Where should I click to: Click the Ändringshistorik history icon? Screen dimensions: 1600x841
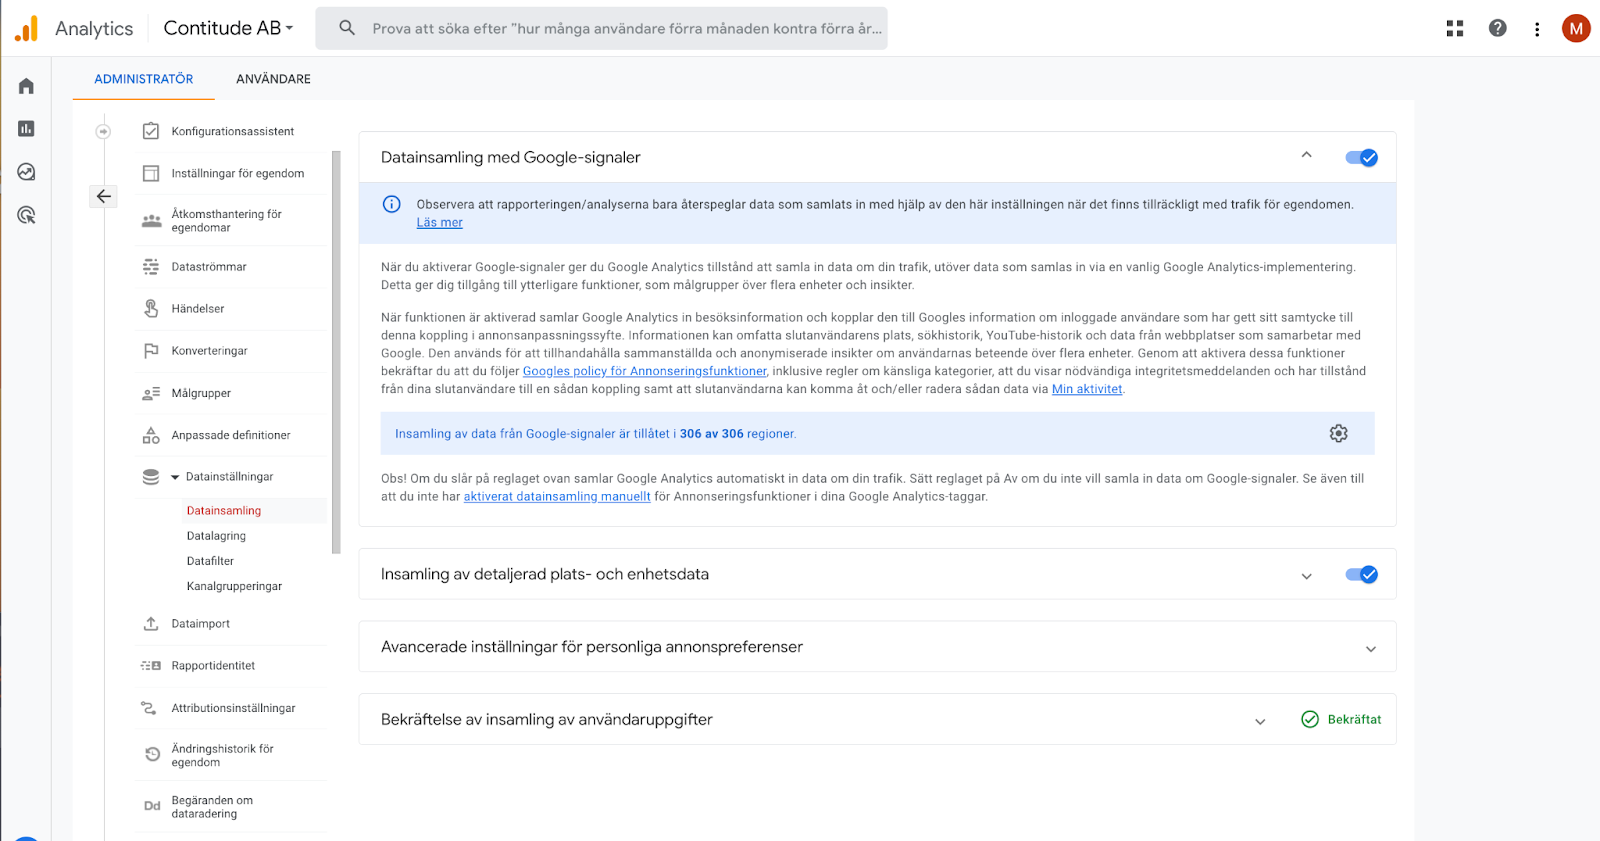(152, 755)
